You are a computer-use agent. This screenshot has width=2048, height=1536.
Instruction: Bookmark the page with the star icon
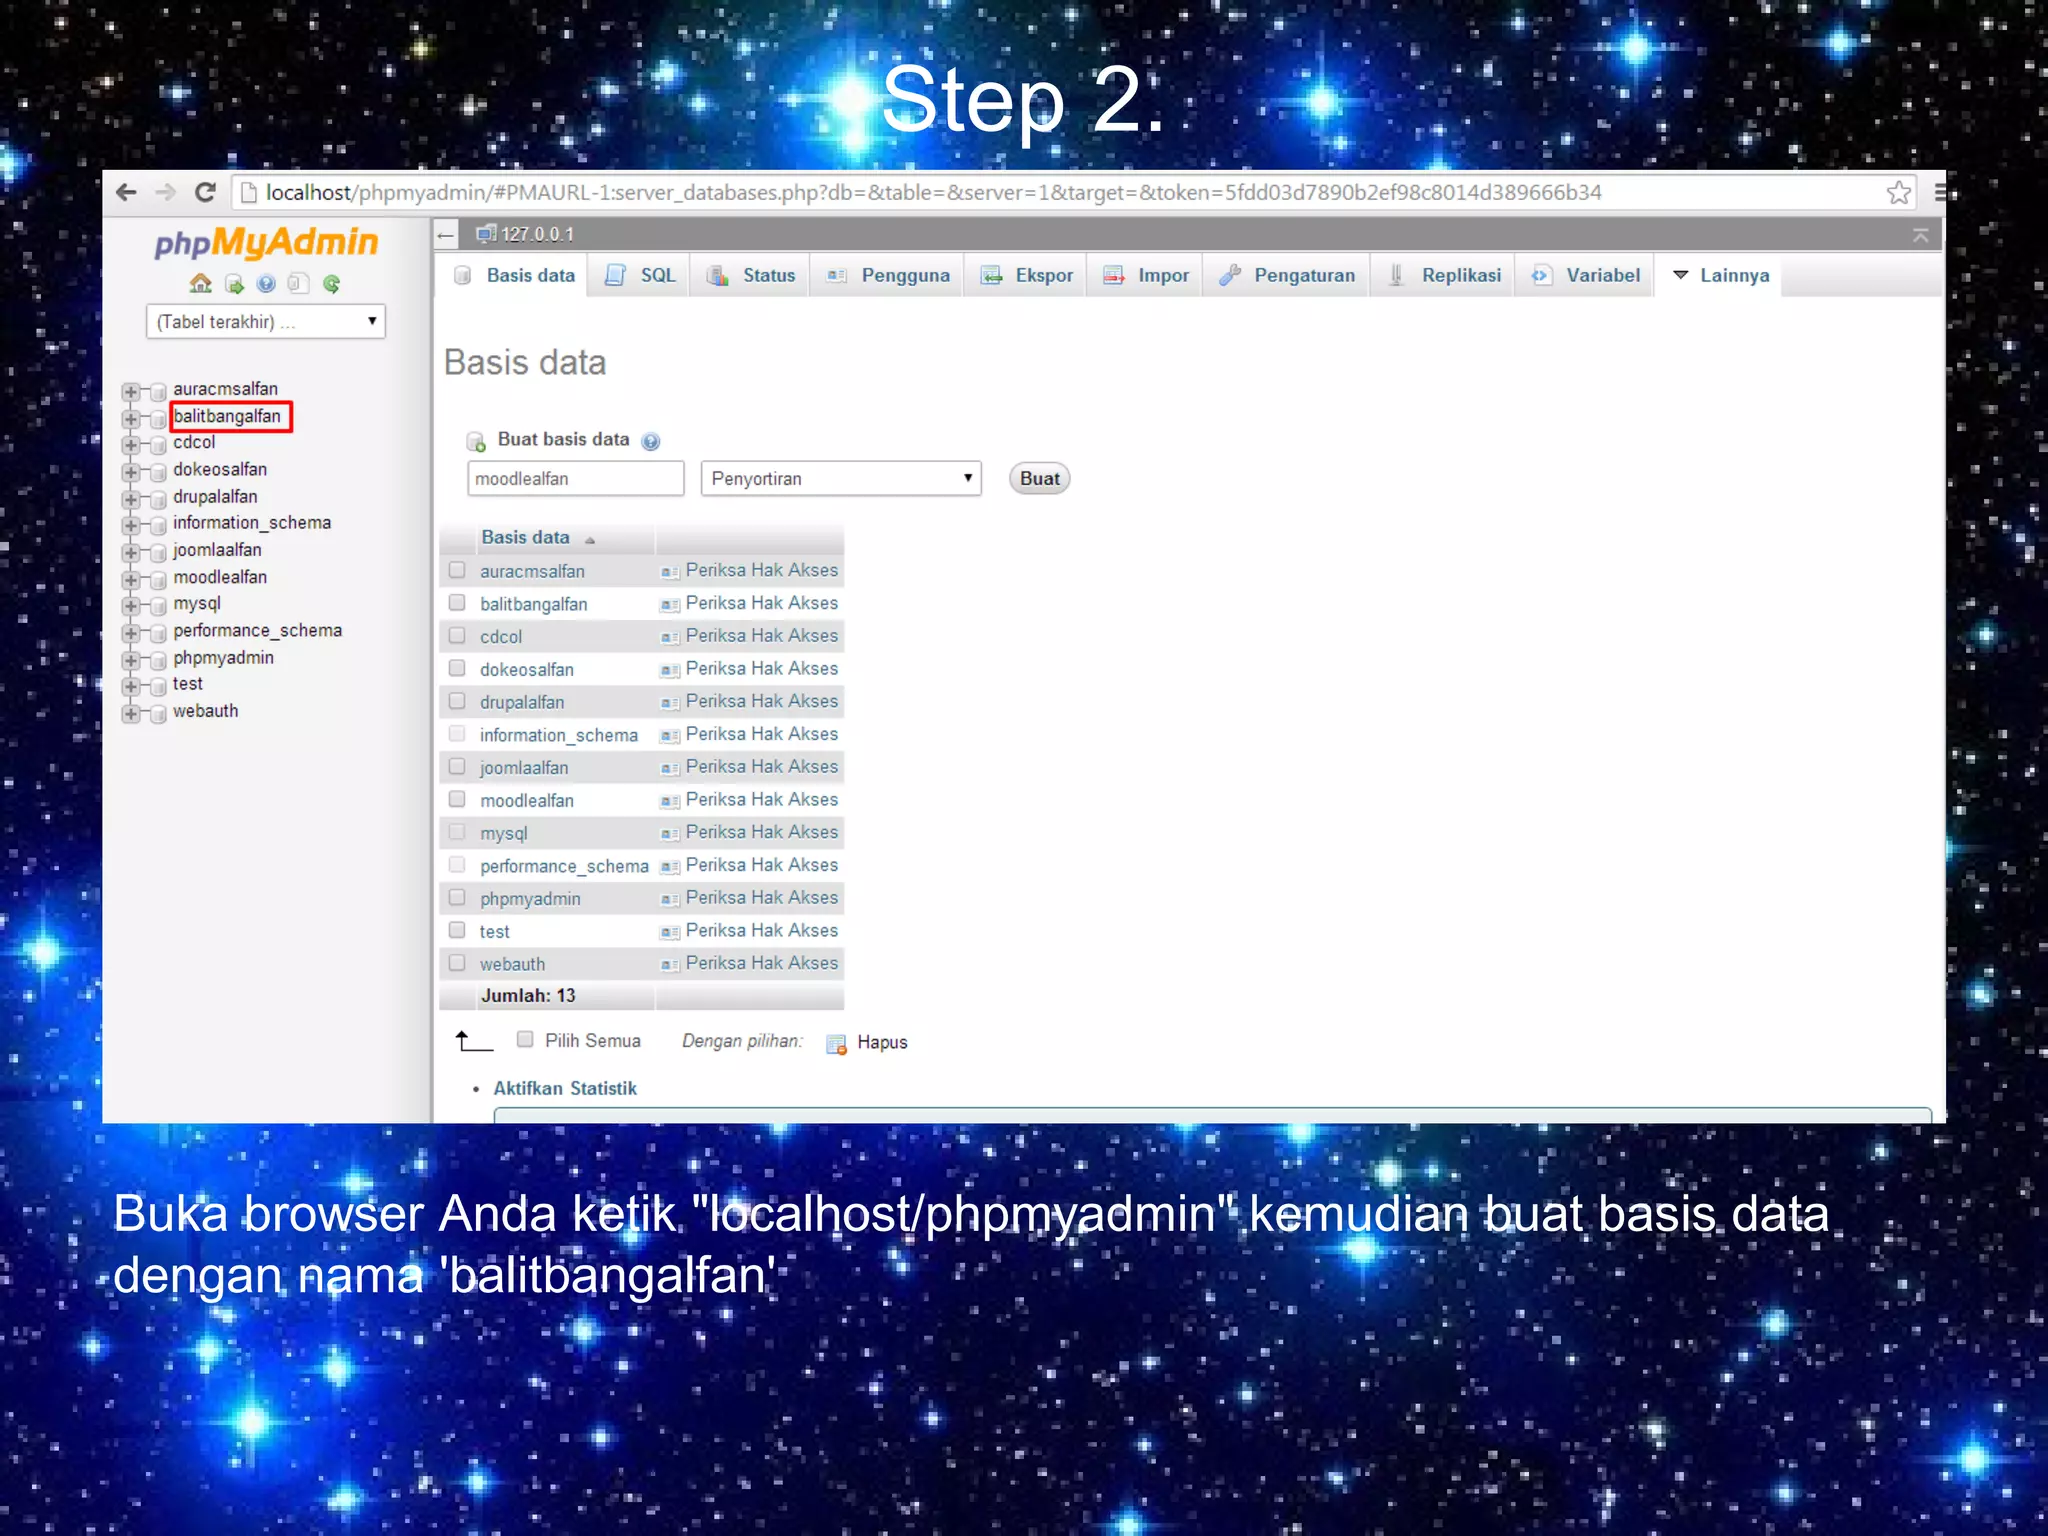coord(1899,192)
